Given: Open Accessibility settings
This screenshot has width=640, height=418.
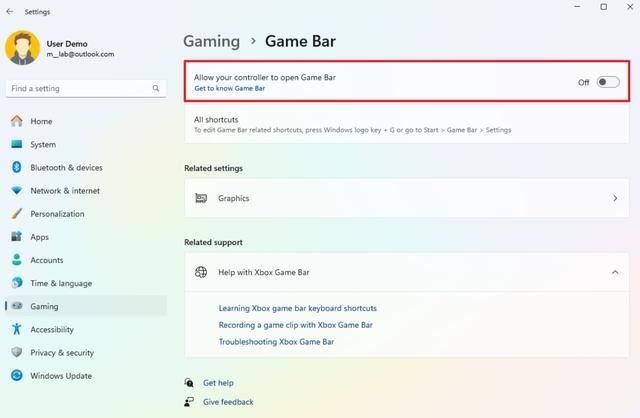Looking at the screenshot, I should (x=87, y=329).
